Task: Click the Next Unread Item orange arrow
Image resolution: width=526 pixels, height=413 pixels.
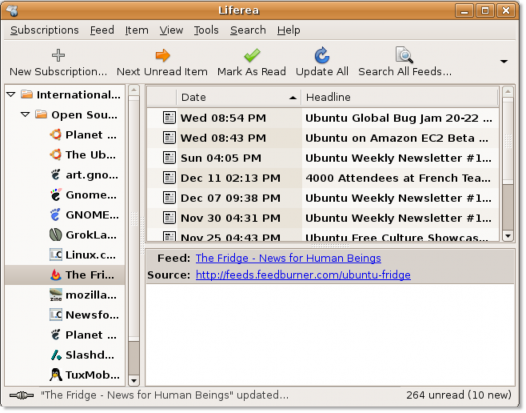Action: pos(163,55)
